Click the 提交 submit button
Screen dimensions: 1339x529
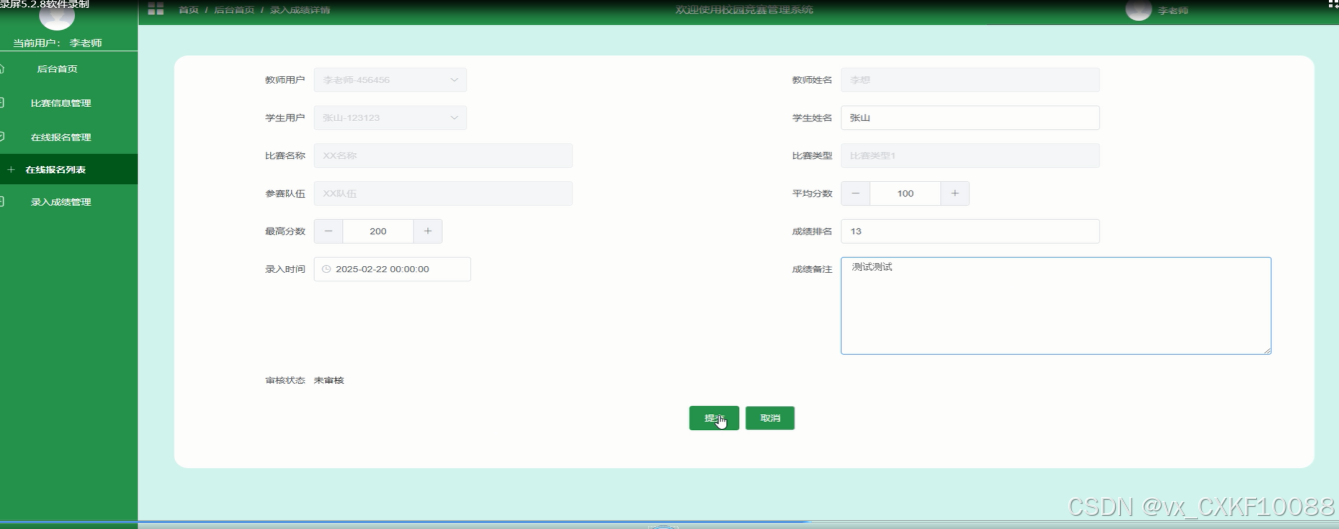pyautogui.click(x=714, y=418)
